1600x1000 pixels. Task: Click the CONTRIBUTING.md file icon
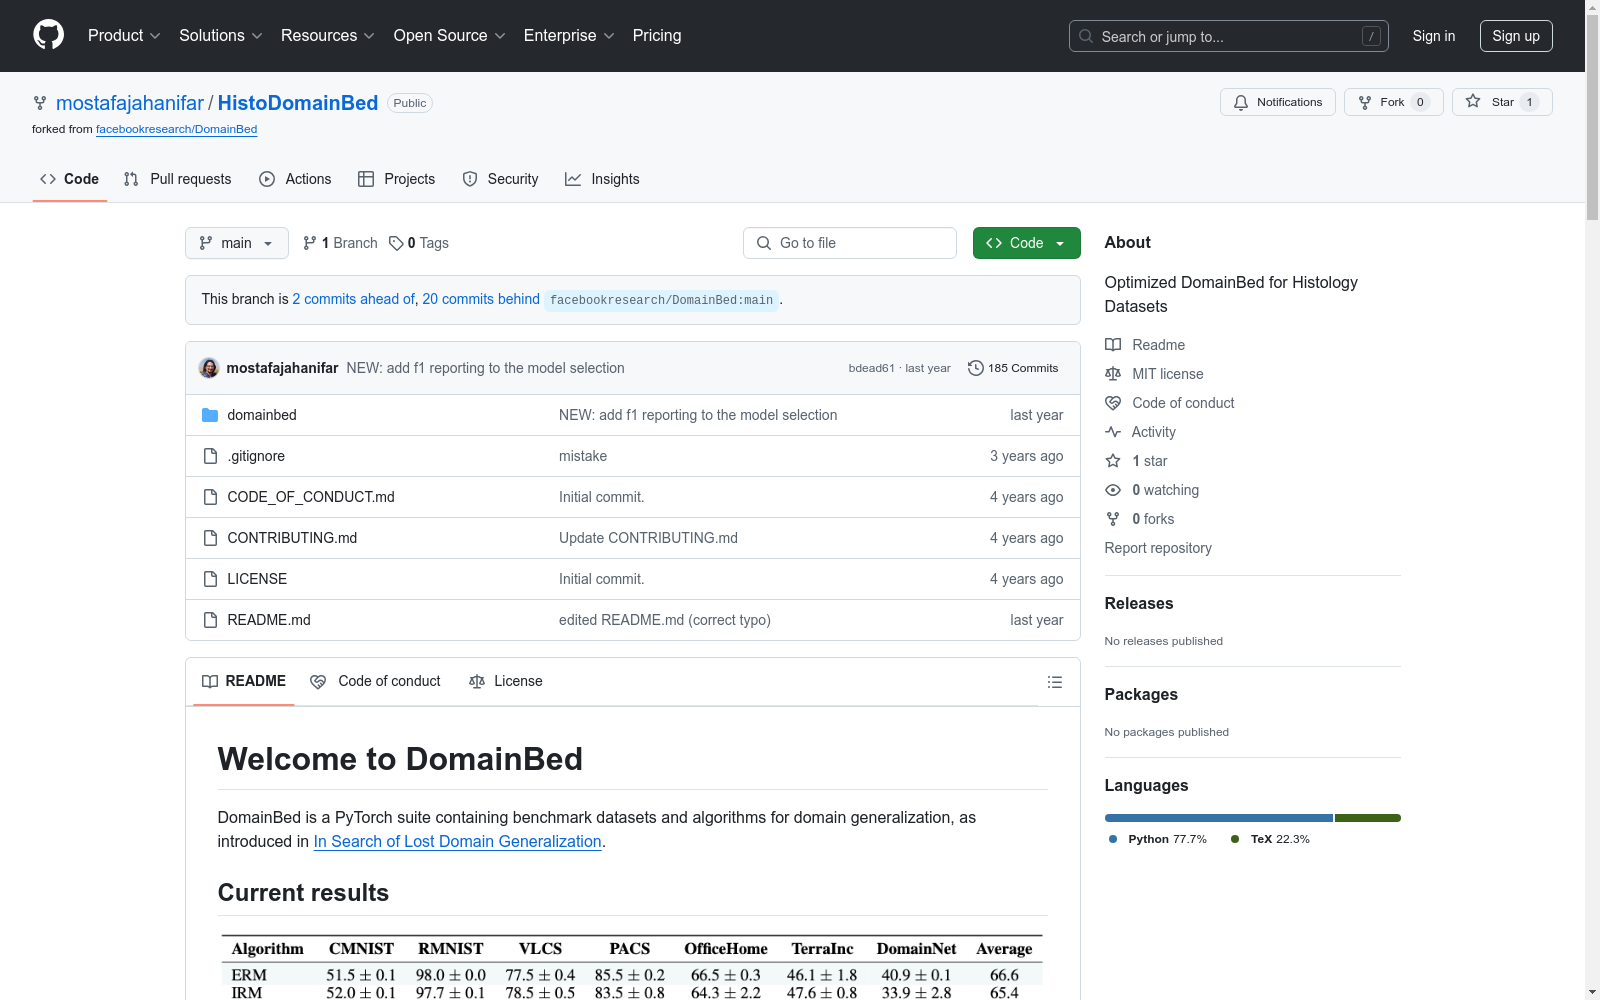(x=210, y=538)
